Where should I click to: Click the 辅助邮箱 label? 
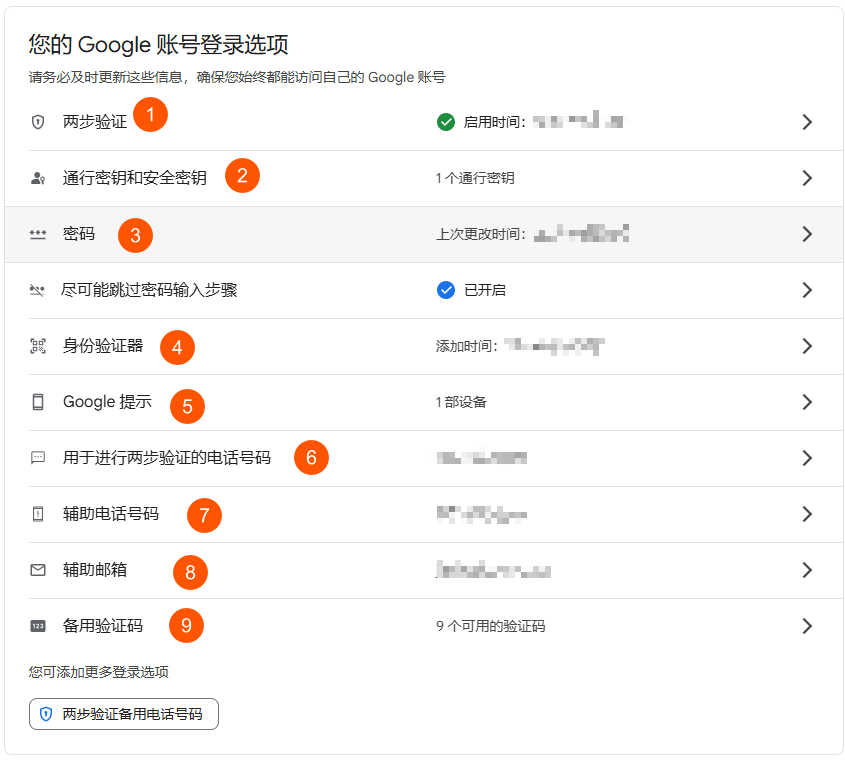(x=95, y=570)
